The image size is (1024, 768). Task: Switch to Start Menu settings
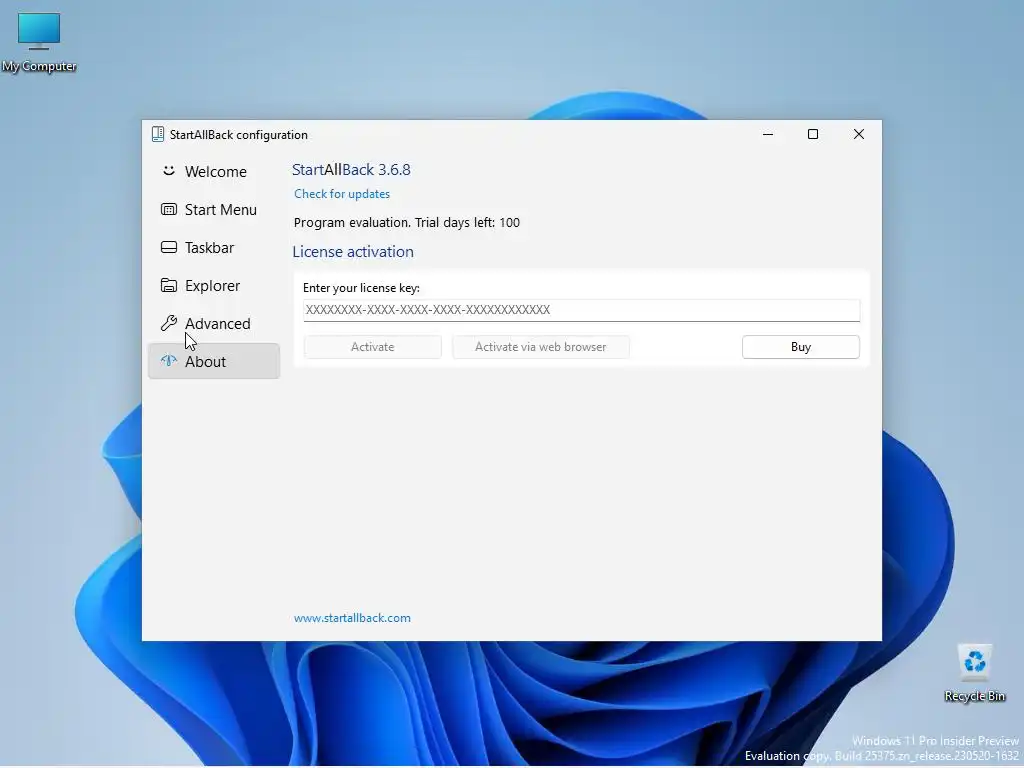point(214,210)
